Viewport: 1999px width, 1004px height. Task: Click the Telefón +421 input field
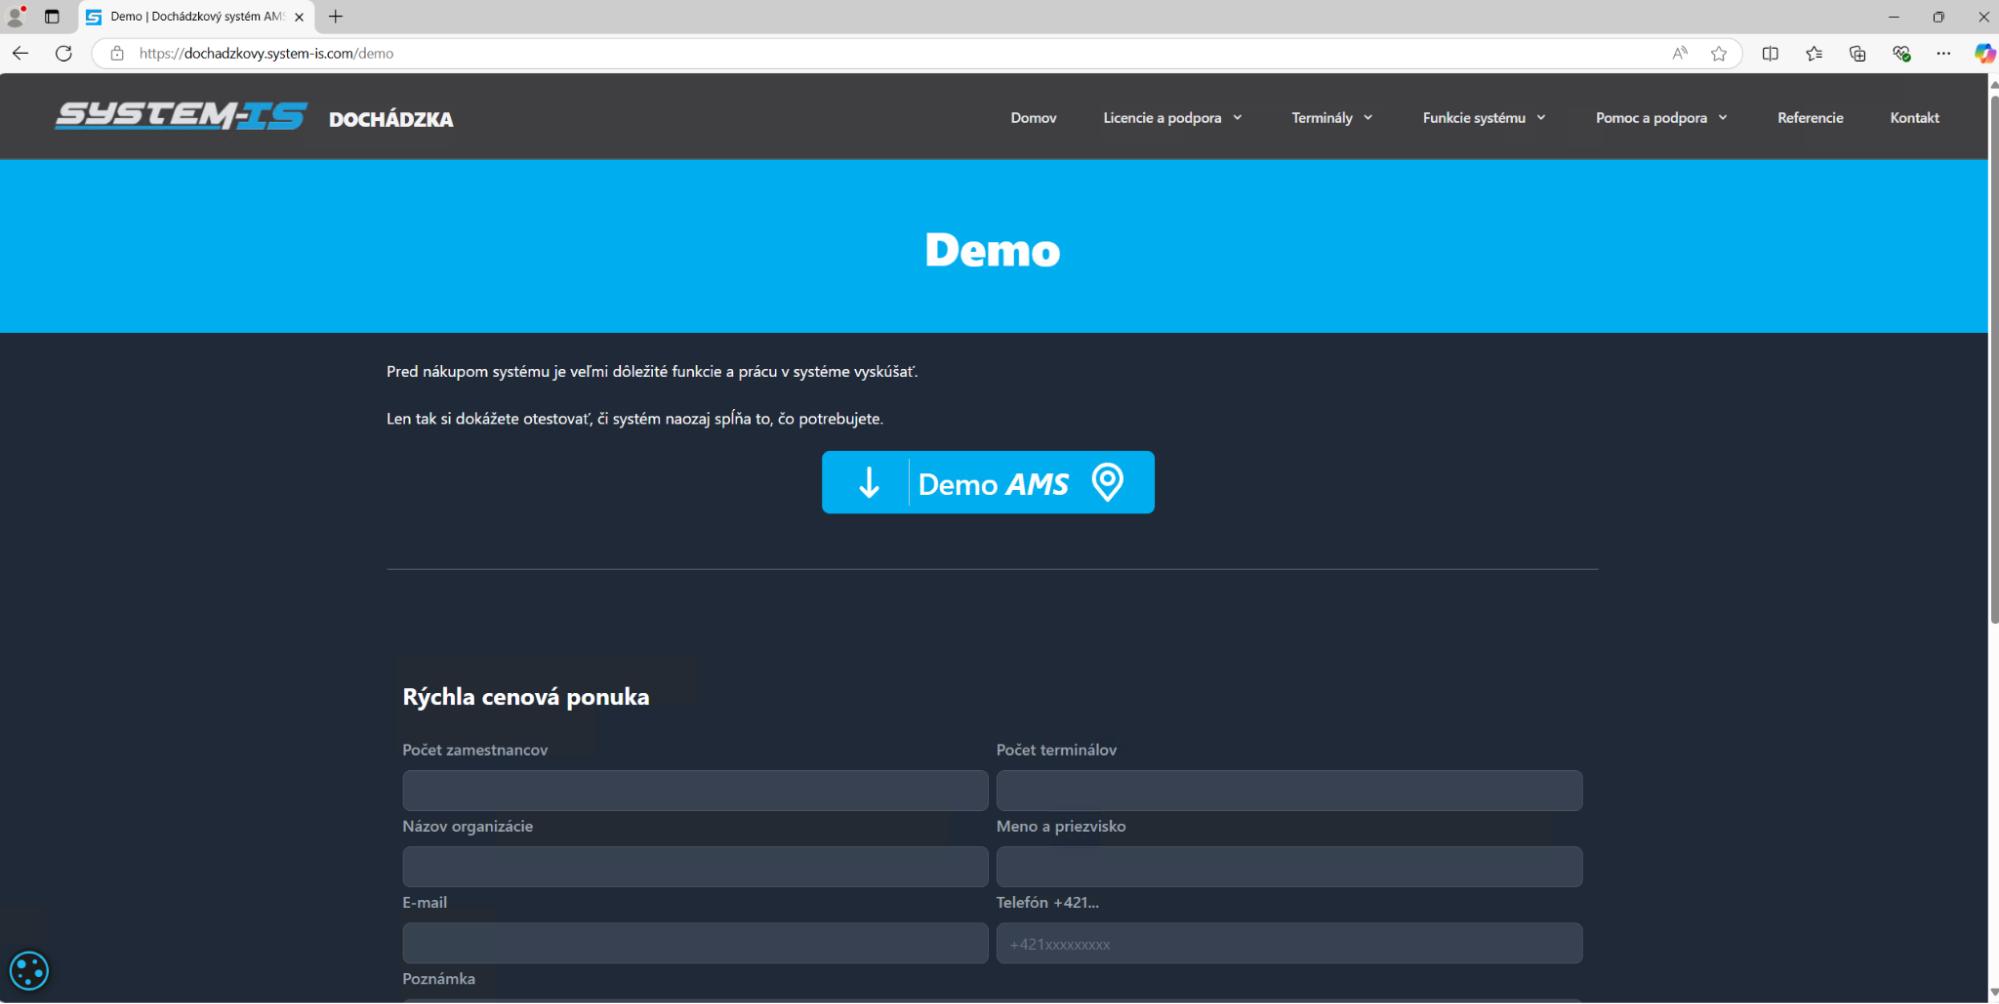pos(1288,944)
